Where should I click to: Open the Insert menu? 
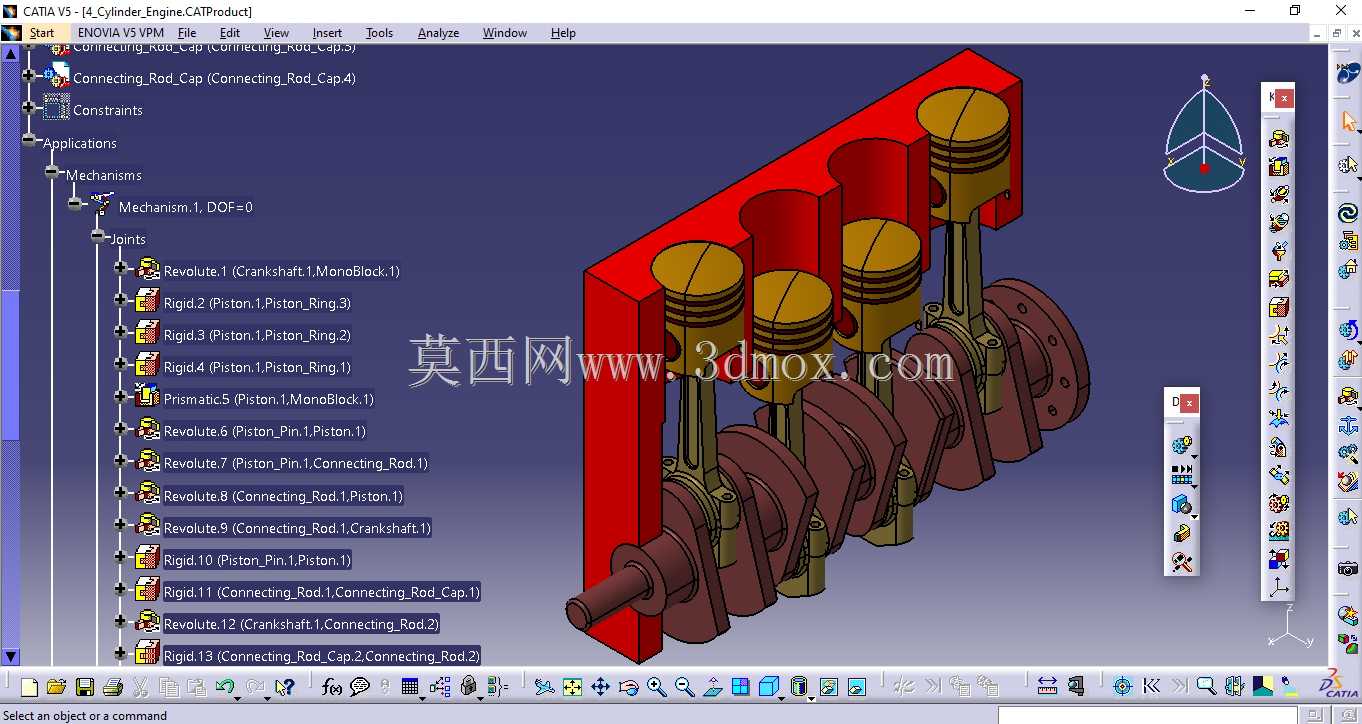pos(327,33)
